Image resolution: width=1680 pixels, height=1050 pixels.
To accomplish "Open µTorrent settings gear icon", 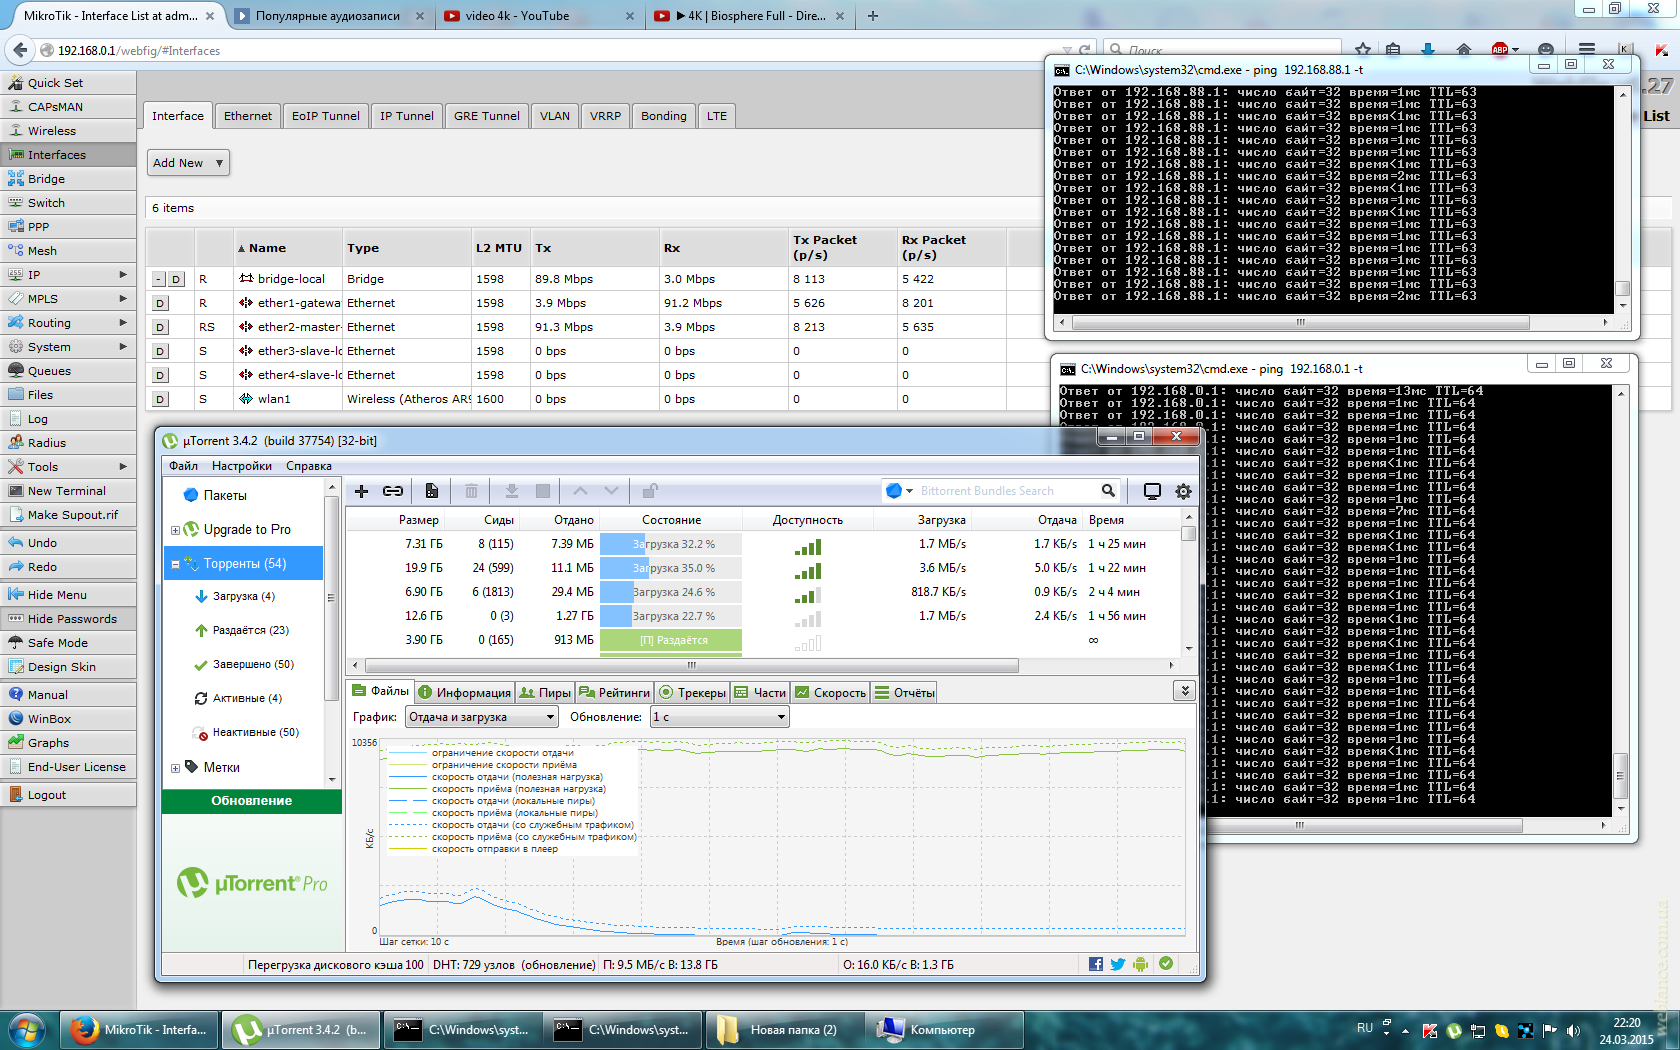I will coord(1184,491).
